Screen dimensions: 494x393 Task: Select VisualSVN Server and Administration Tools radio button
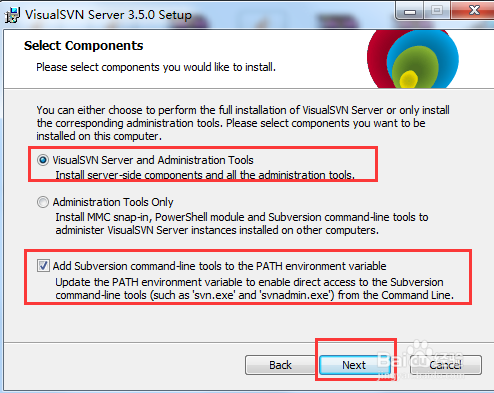coord(43,160)
